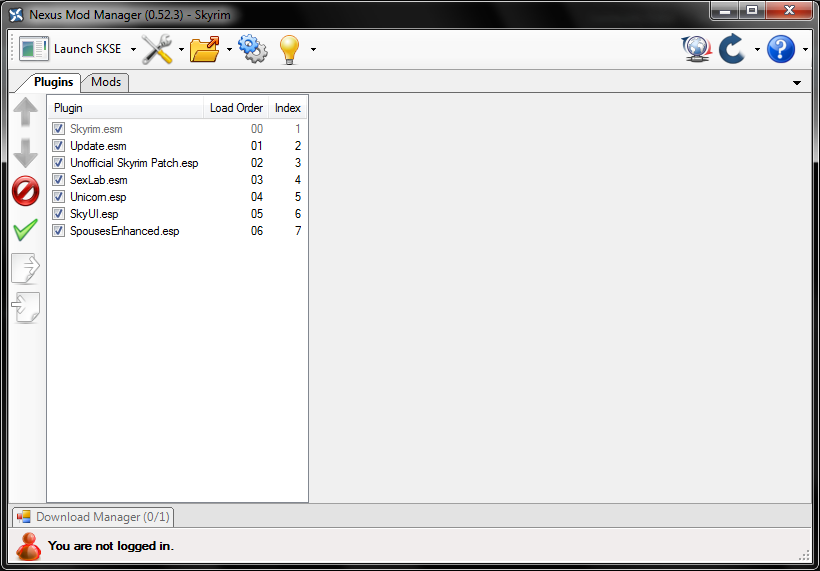This screenshot has height=571, width=820.
Task: Open settings via the blue gears icon
Action: click(x=253, y=49)
